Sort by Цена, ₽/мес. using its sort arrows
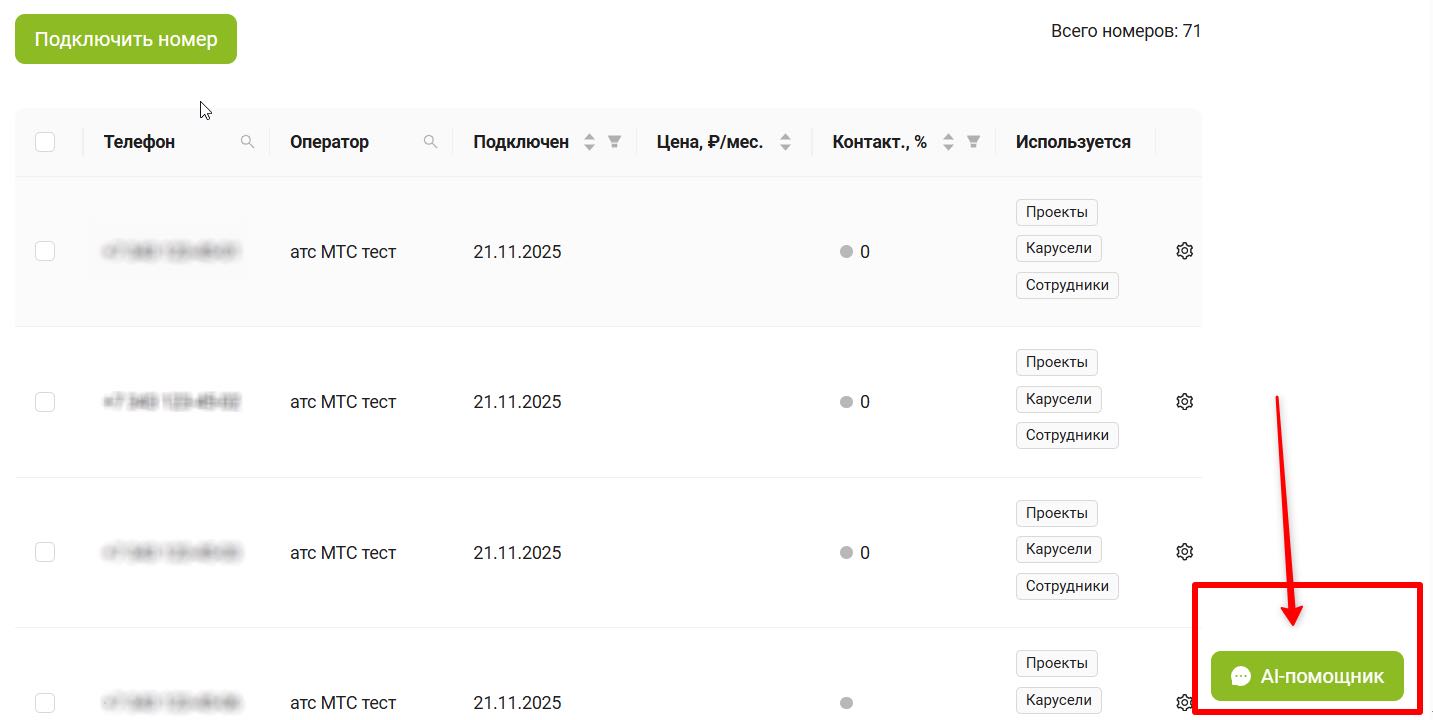 786,142
